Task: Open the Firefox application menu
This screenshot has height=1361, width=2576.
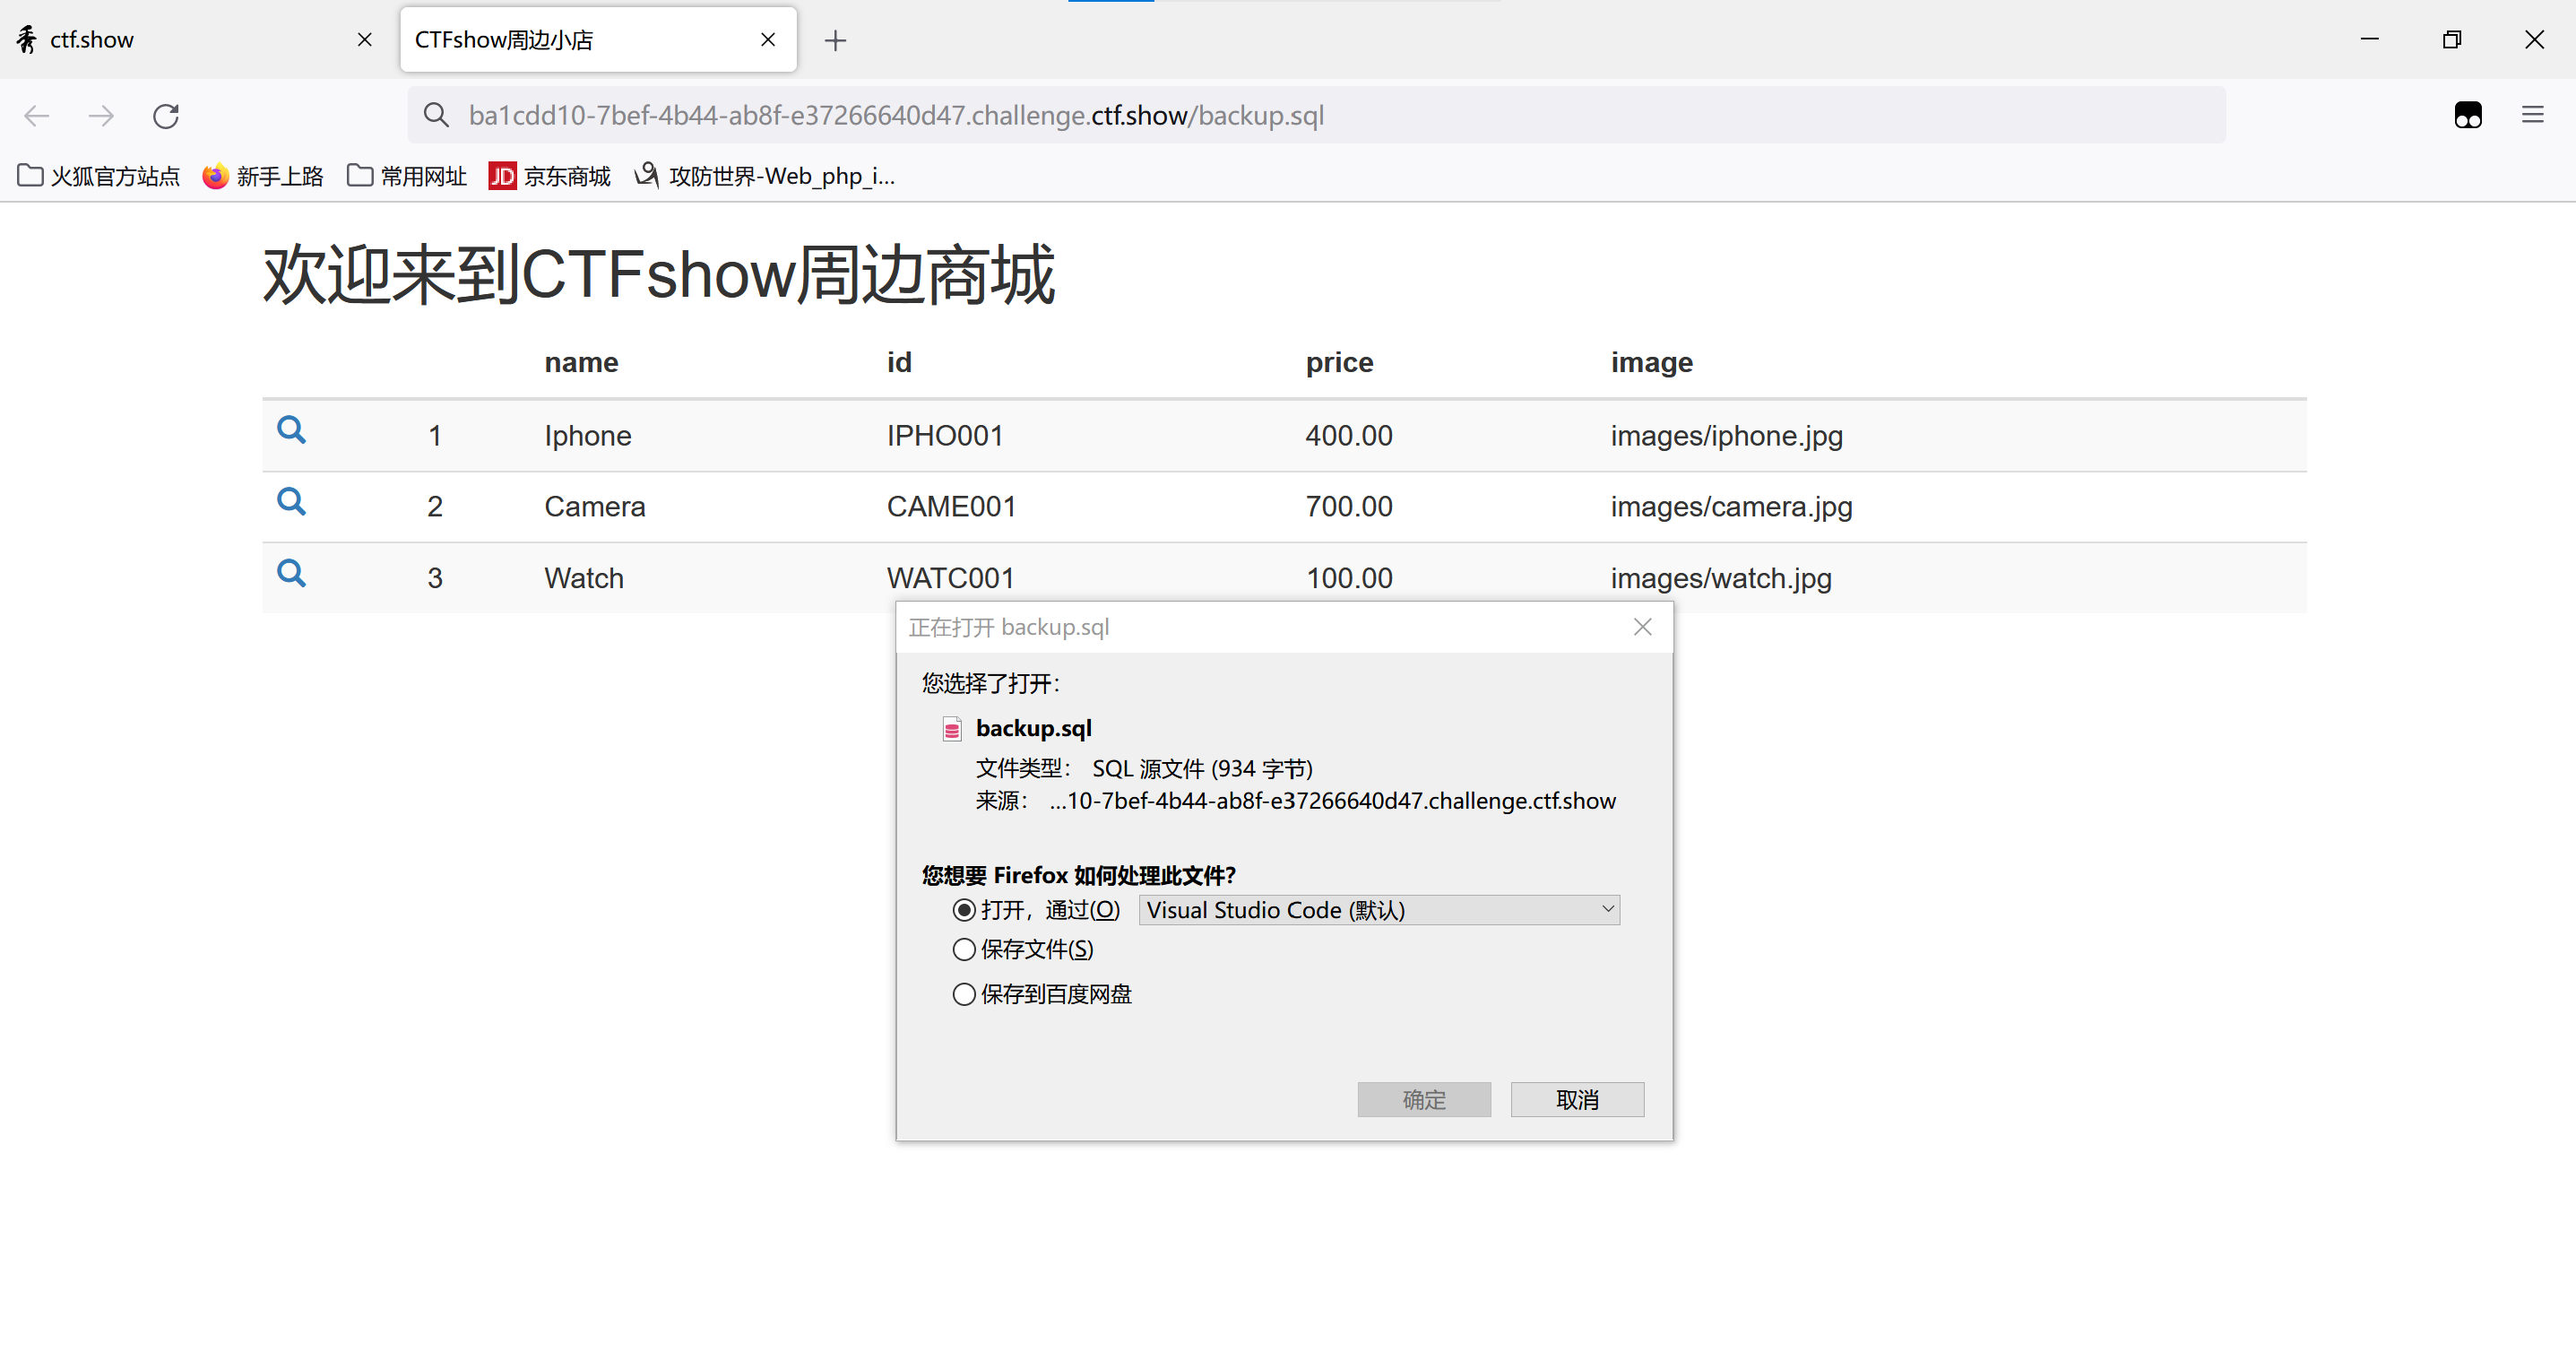Action: (2532, 115)
